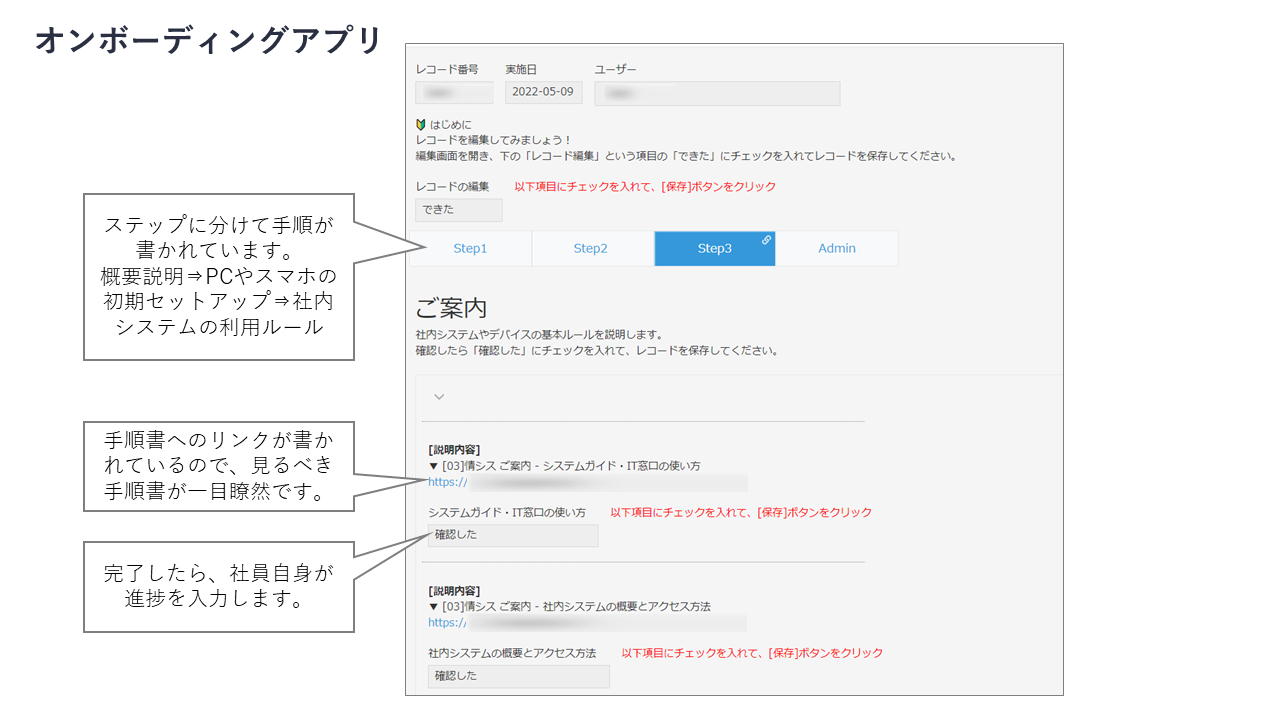The width and height of the screenshot is (1280, 720).
Task: Collapse the section using the chevron arrow
Action: tap(439, 397)
